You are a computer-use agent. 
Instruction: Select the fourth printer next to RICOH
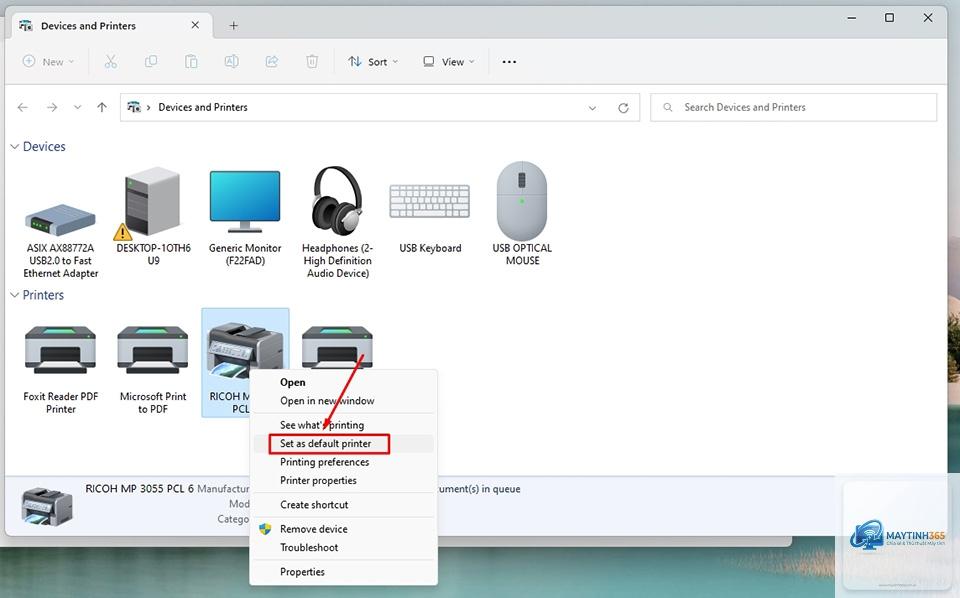point(337,346)
